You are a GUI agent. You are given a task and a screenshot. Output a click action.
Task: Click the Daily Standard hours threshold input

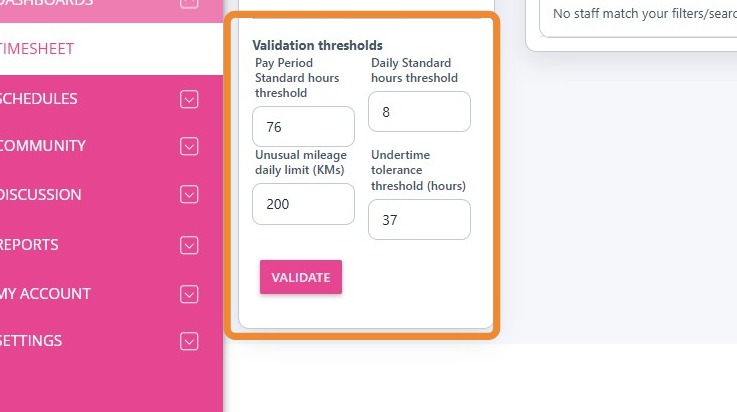pos(419,112)
